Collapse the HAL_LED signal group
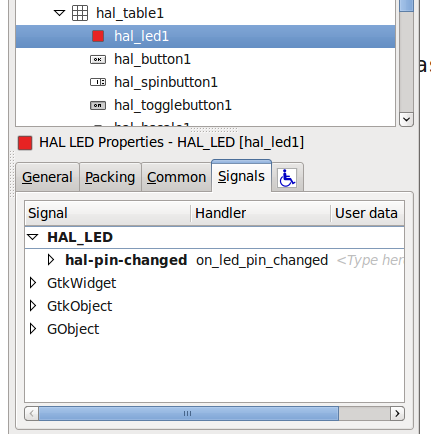431x434 pixels. coord(33,237)
